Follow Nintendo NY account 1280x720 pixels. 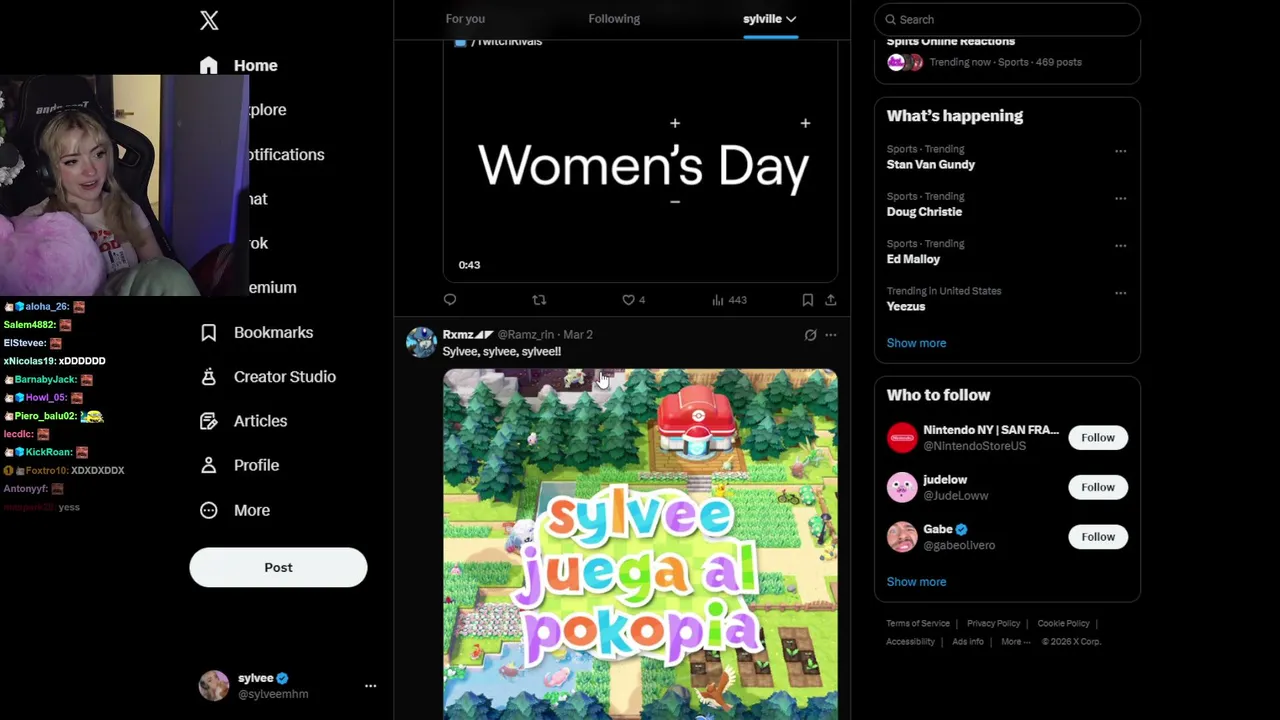pos(1097,437)
